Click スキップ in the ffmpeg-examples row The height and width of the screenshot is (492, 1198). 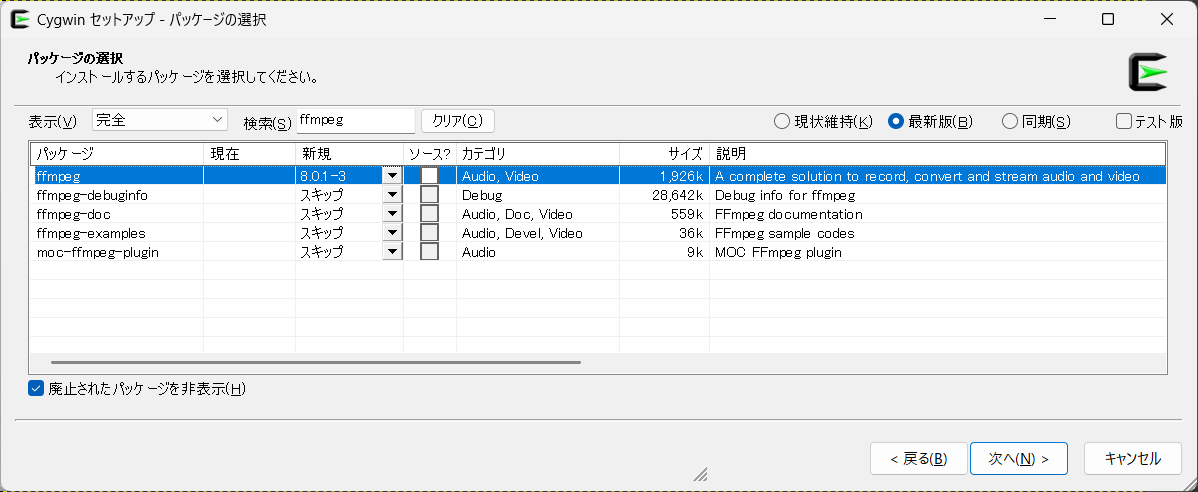point(321,233)
